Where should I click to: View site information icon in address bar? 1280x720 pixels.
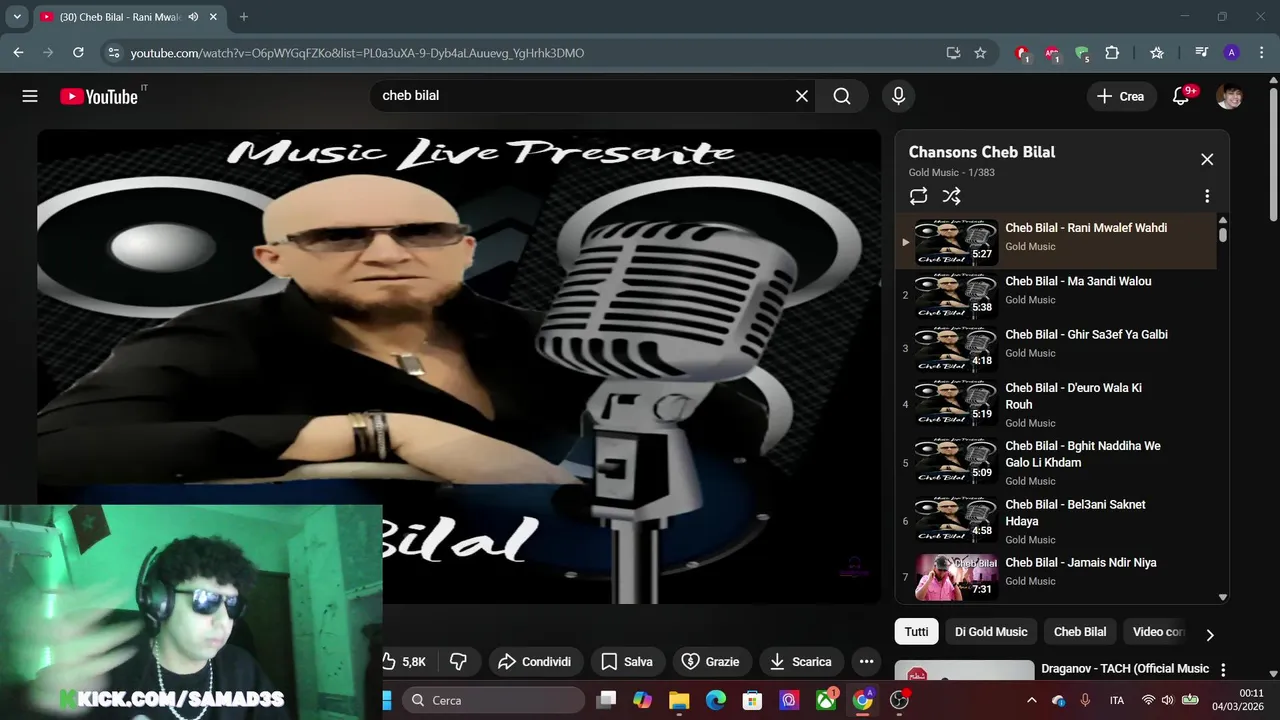112,53
